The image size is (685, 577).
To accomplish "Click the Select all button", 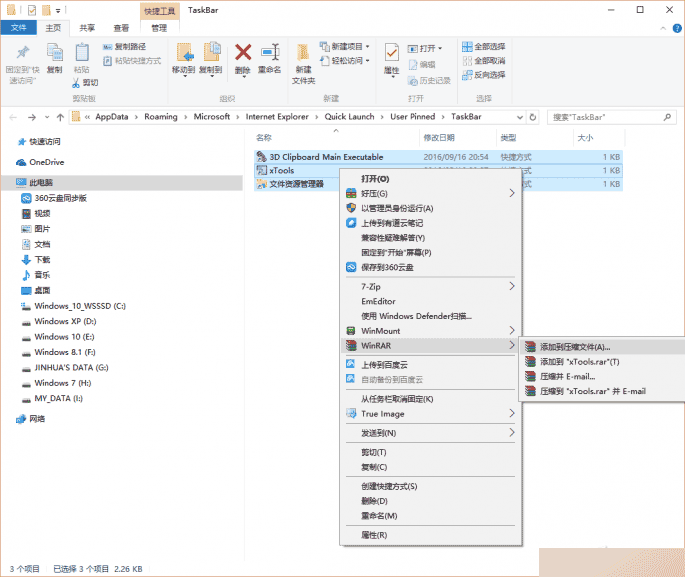I will pos(484,46).
